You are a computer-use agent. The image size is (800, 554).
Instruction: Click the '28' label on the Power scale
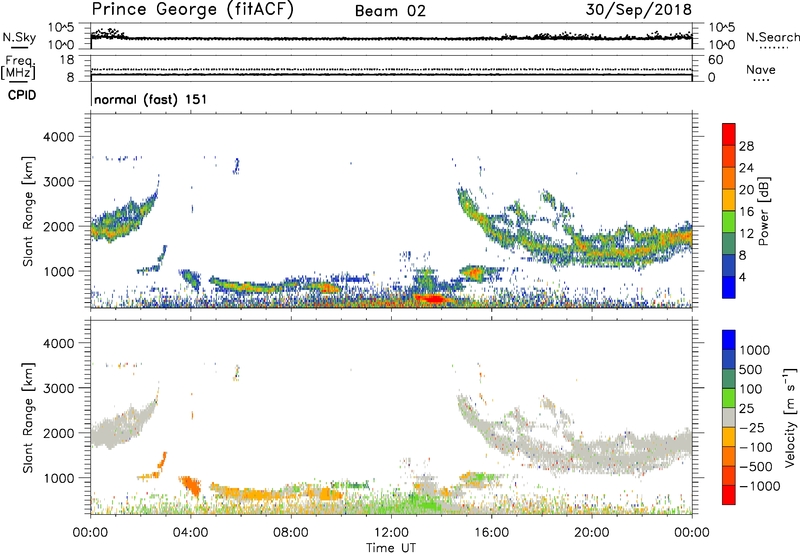click(x=746, y=146)
